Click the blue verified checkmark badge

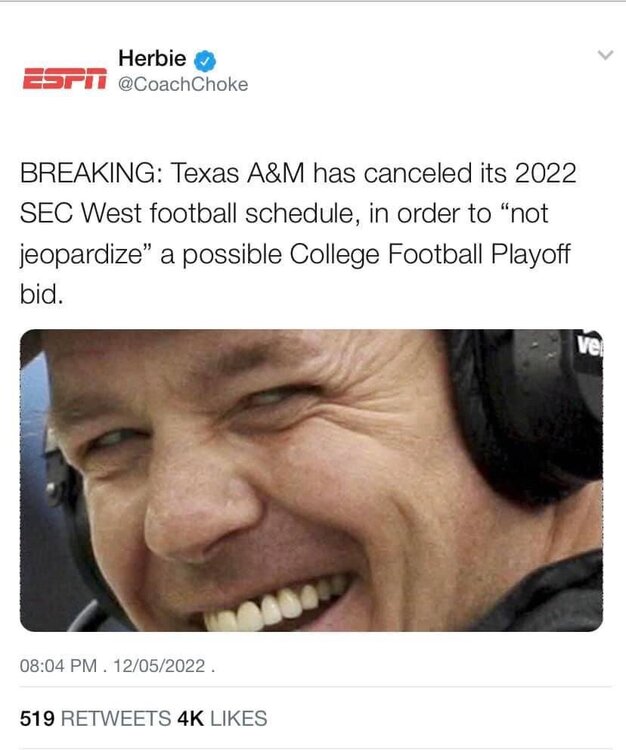[x=205, y=60]
